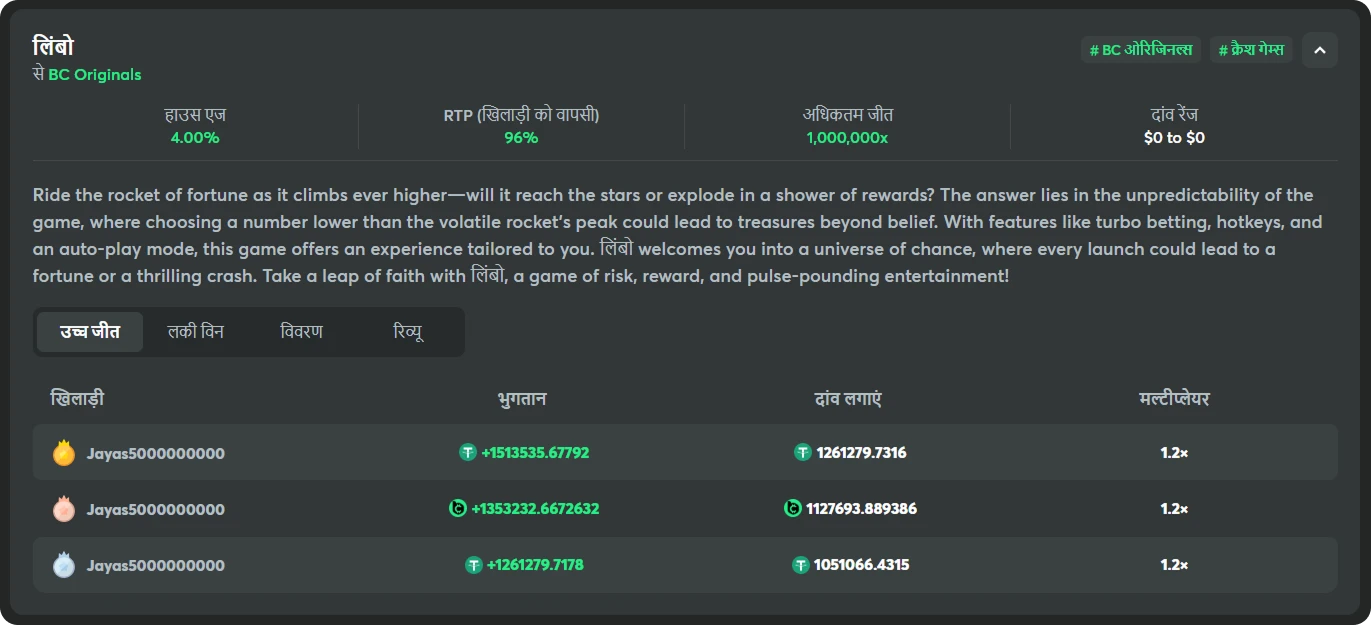Click the silver medal icon in third row
The width and height of the screenshot is (1371, 625).
(x=64, y=565)
